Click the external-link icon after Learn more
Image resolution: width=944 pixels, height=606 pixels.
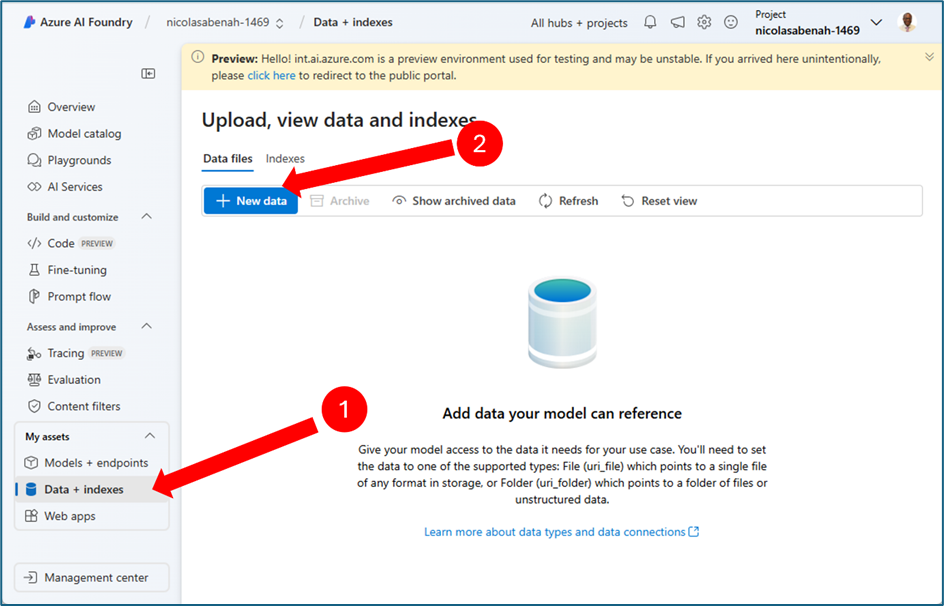[x=694, y=532]
